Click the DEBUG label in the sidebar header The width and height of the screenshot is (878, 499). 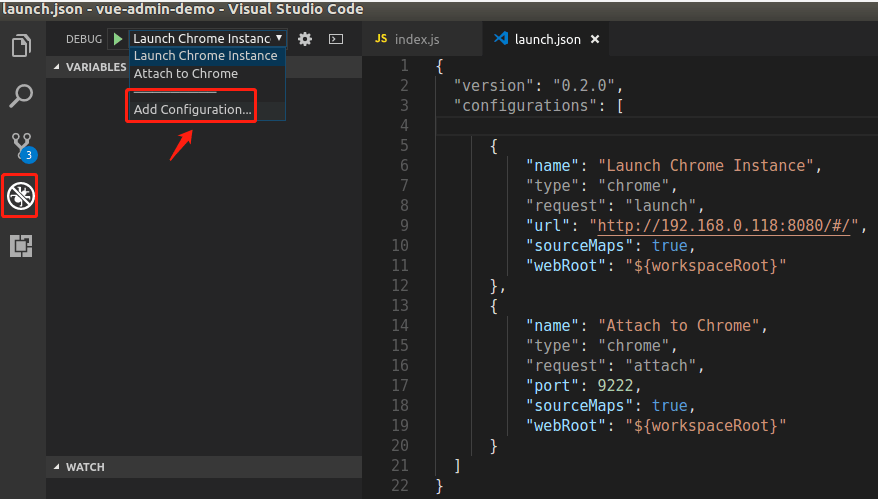click(84, 39)
